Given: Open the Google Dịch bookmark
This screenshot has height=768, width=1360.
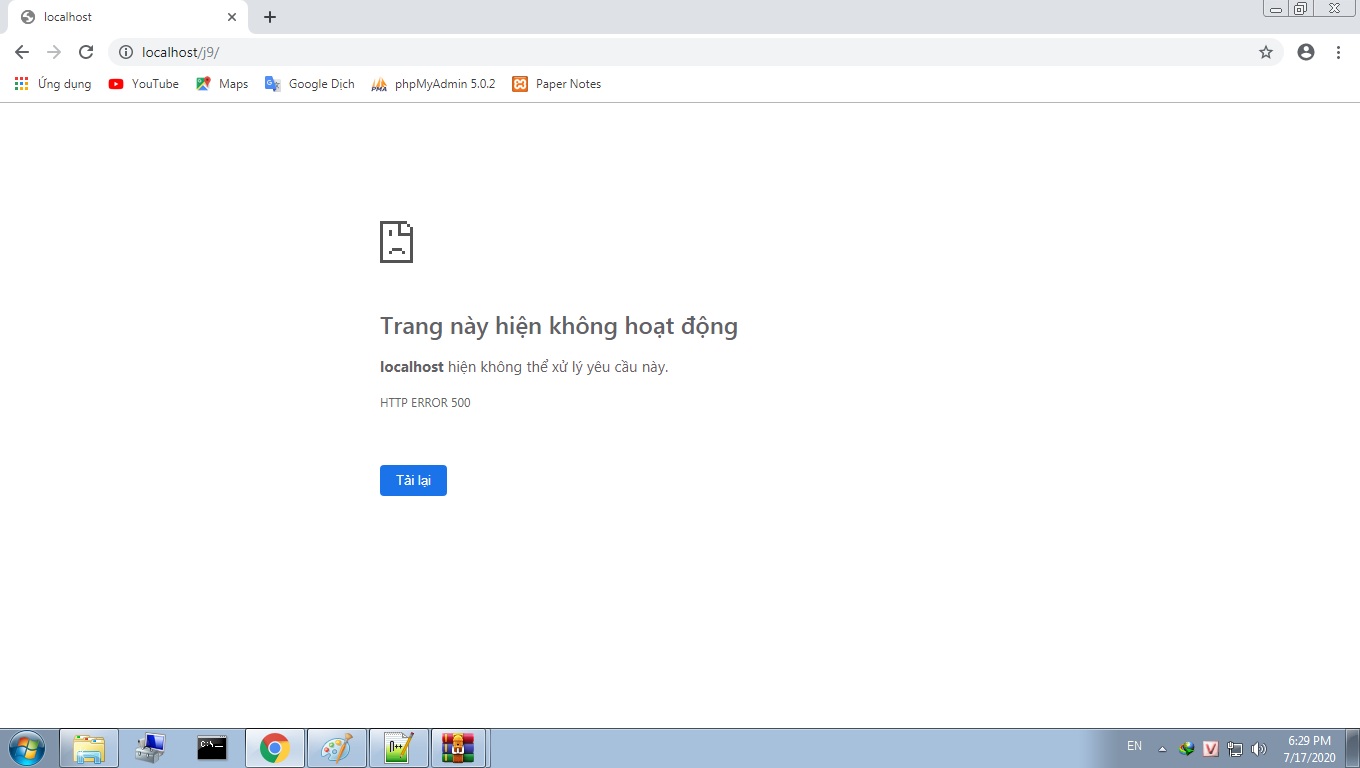Looking at the screenshot, I should [x=310, y=84].
